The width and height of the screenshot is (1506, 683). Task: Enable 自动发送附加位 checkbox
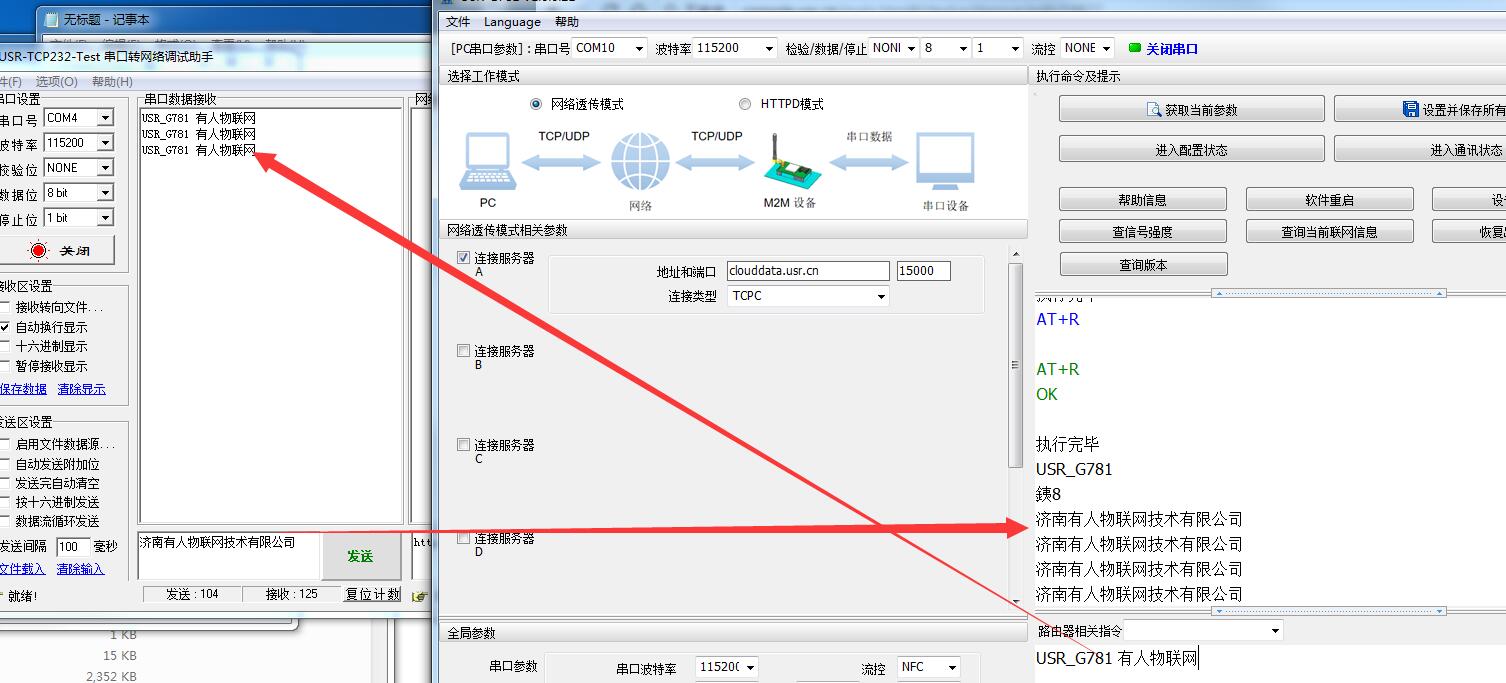point(5,464)
